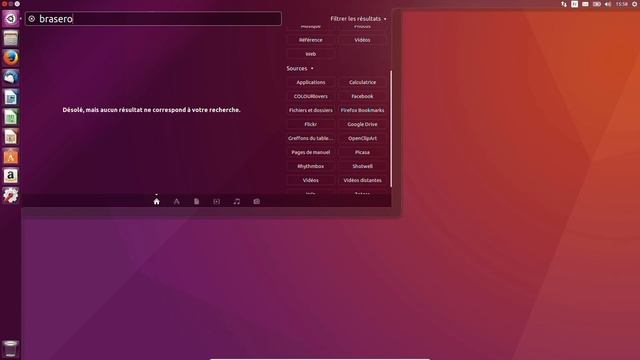Open the sound volume indicator
The image size is (640, 360).
tap(608, 4)
